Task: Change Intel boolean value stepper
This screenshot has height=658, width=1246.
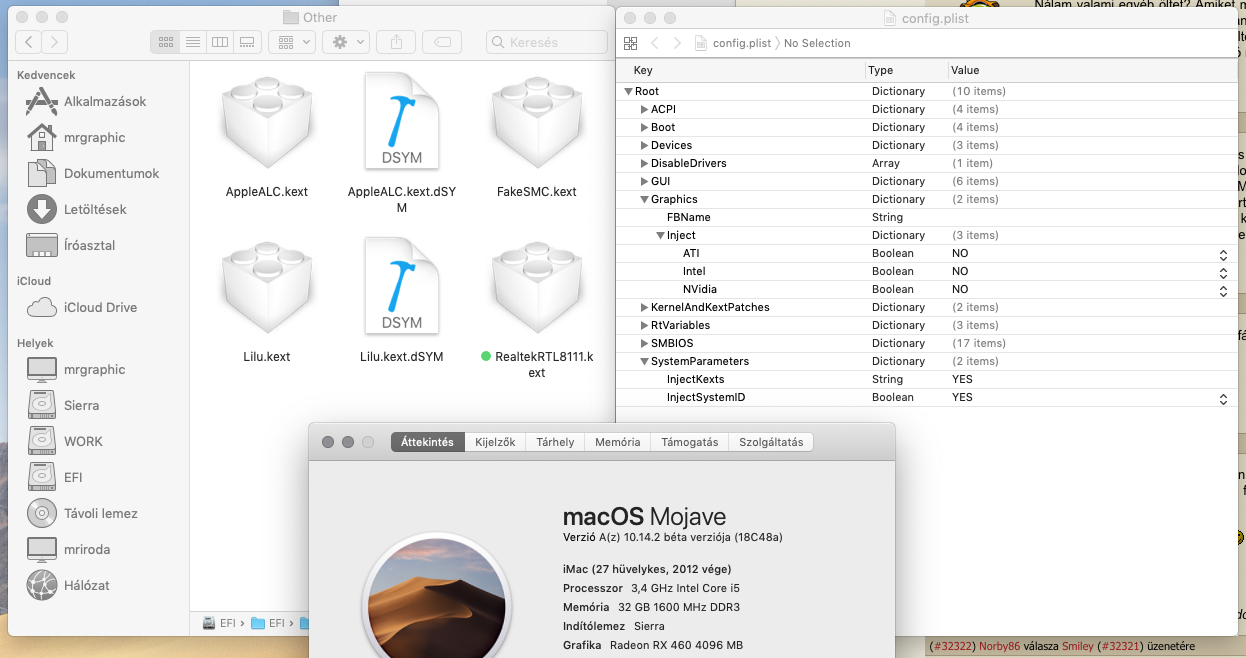Action: point(1222,271)
